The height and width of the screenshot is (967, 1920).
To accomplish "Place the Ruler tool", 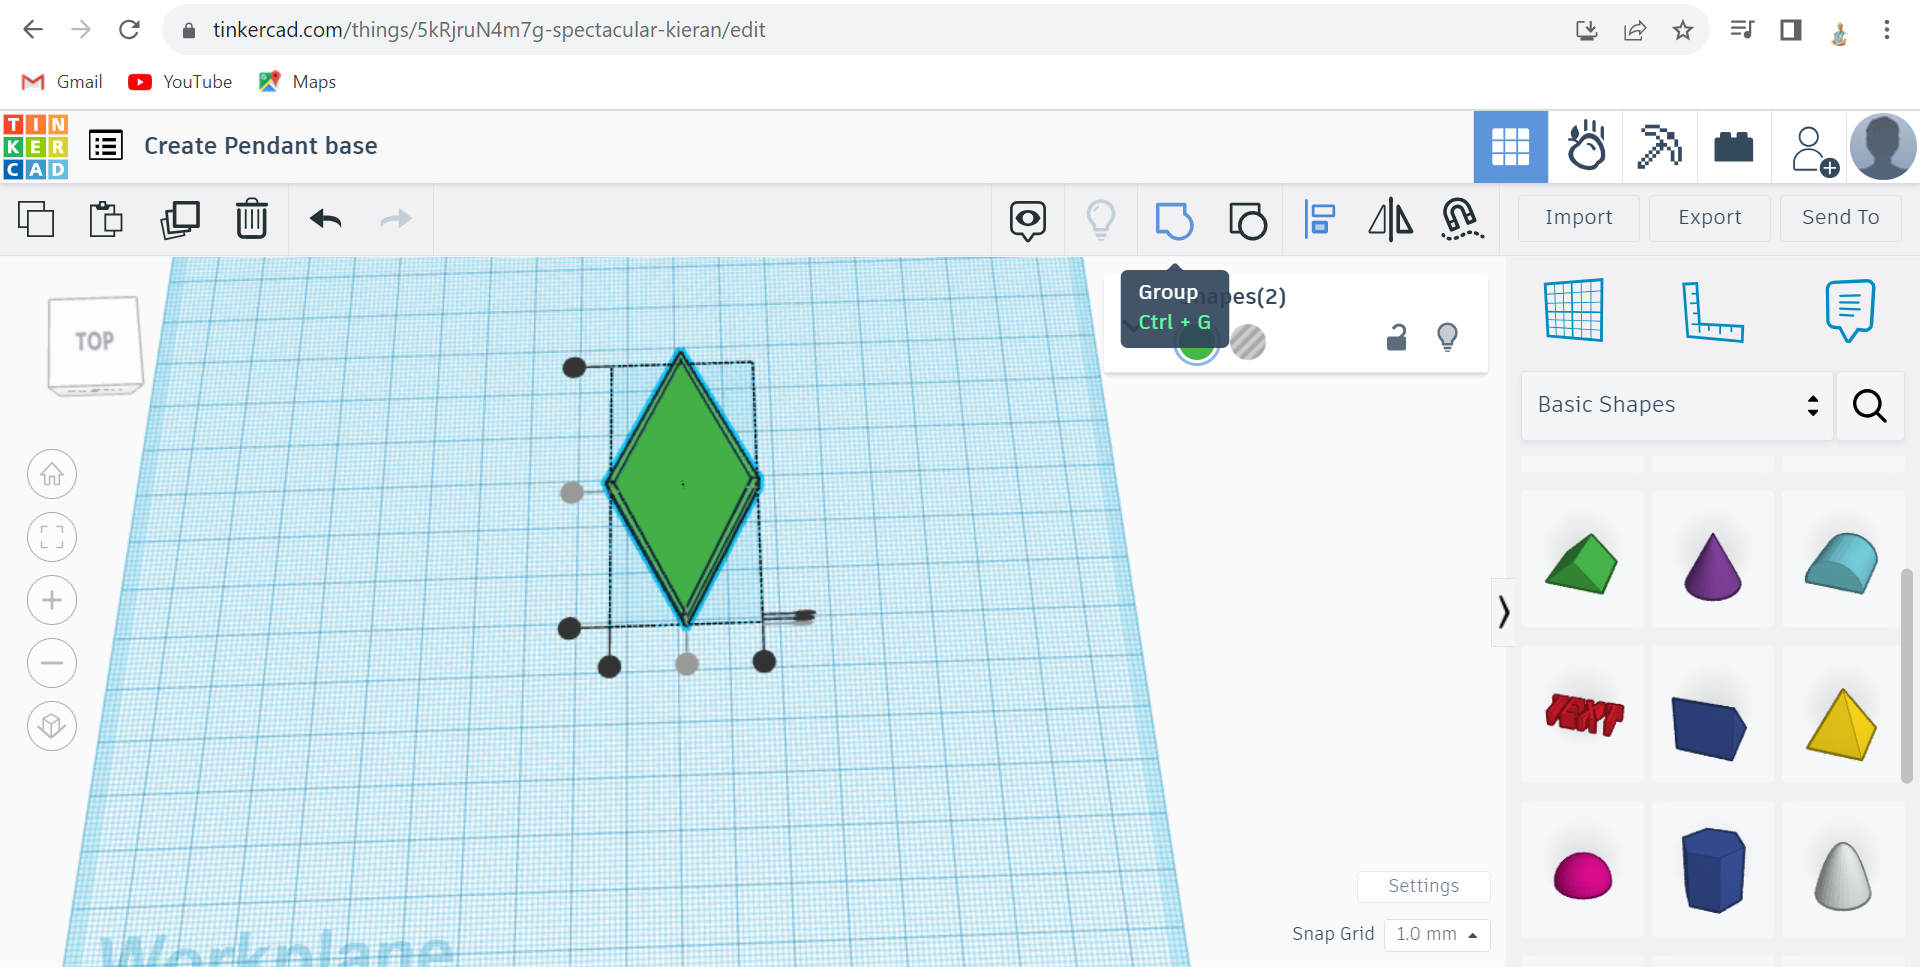I will 1712,311.
